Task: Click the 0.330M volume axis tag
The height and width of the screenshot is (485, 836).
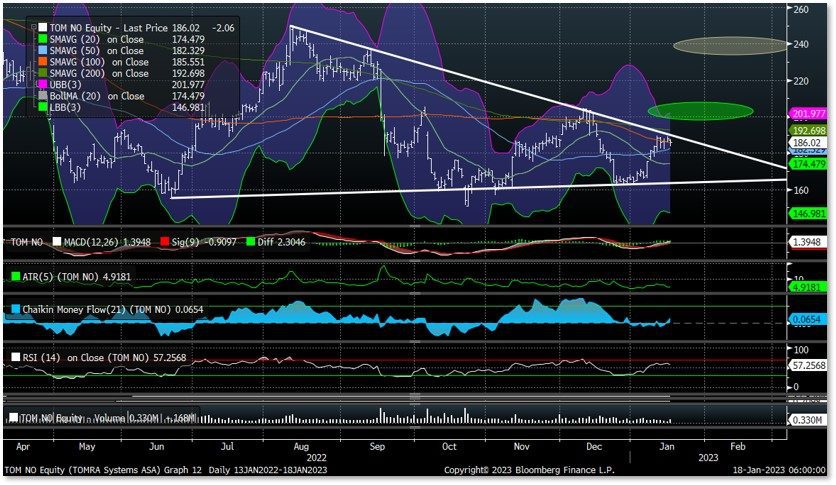Action: [808, 420]
